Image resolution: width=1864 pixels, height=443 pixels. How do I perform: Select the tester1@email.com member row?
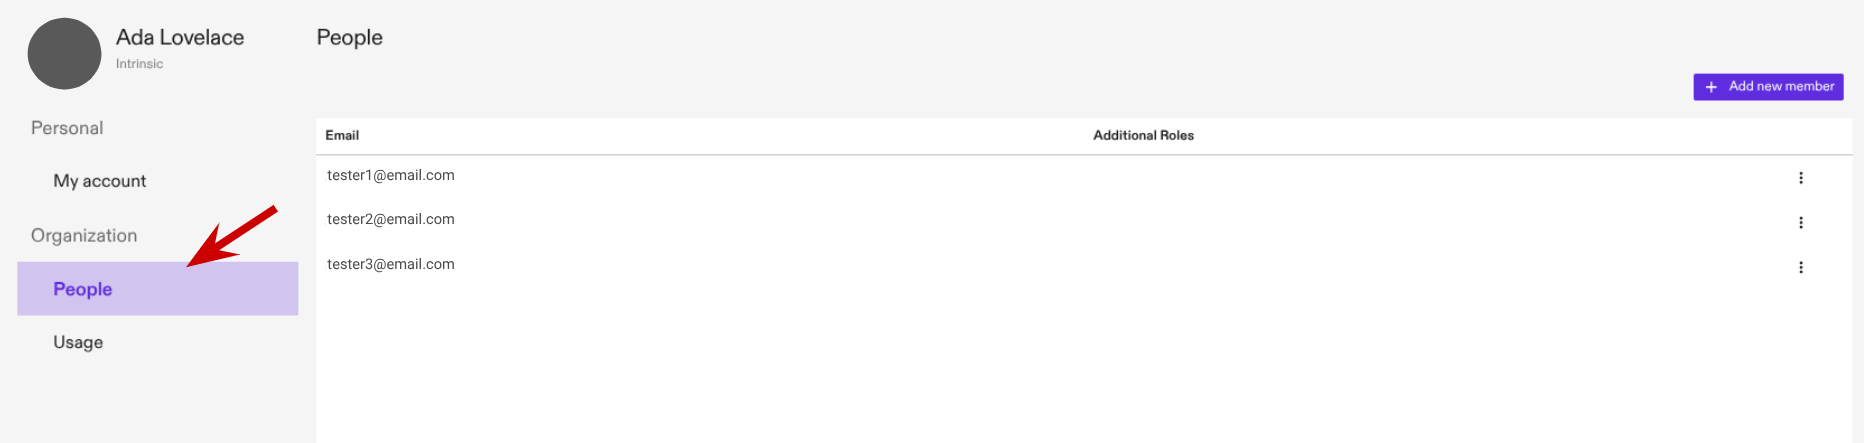coord(391,175)
